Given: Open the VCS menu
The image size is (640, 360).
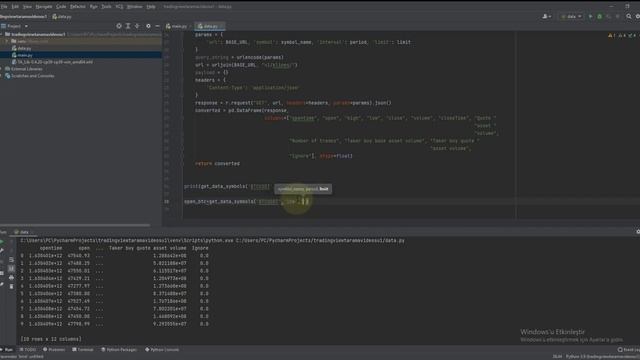Looking at the screenshot, I should [x=119, y=7].
